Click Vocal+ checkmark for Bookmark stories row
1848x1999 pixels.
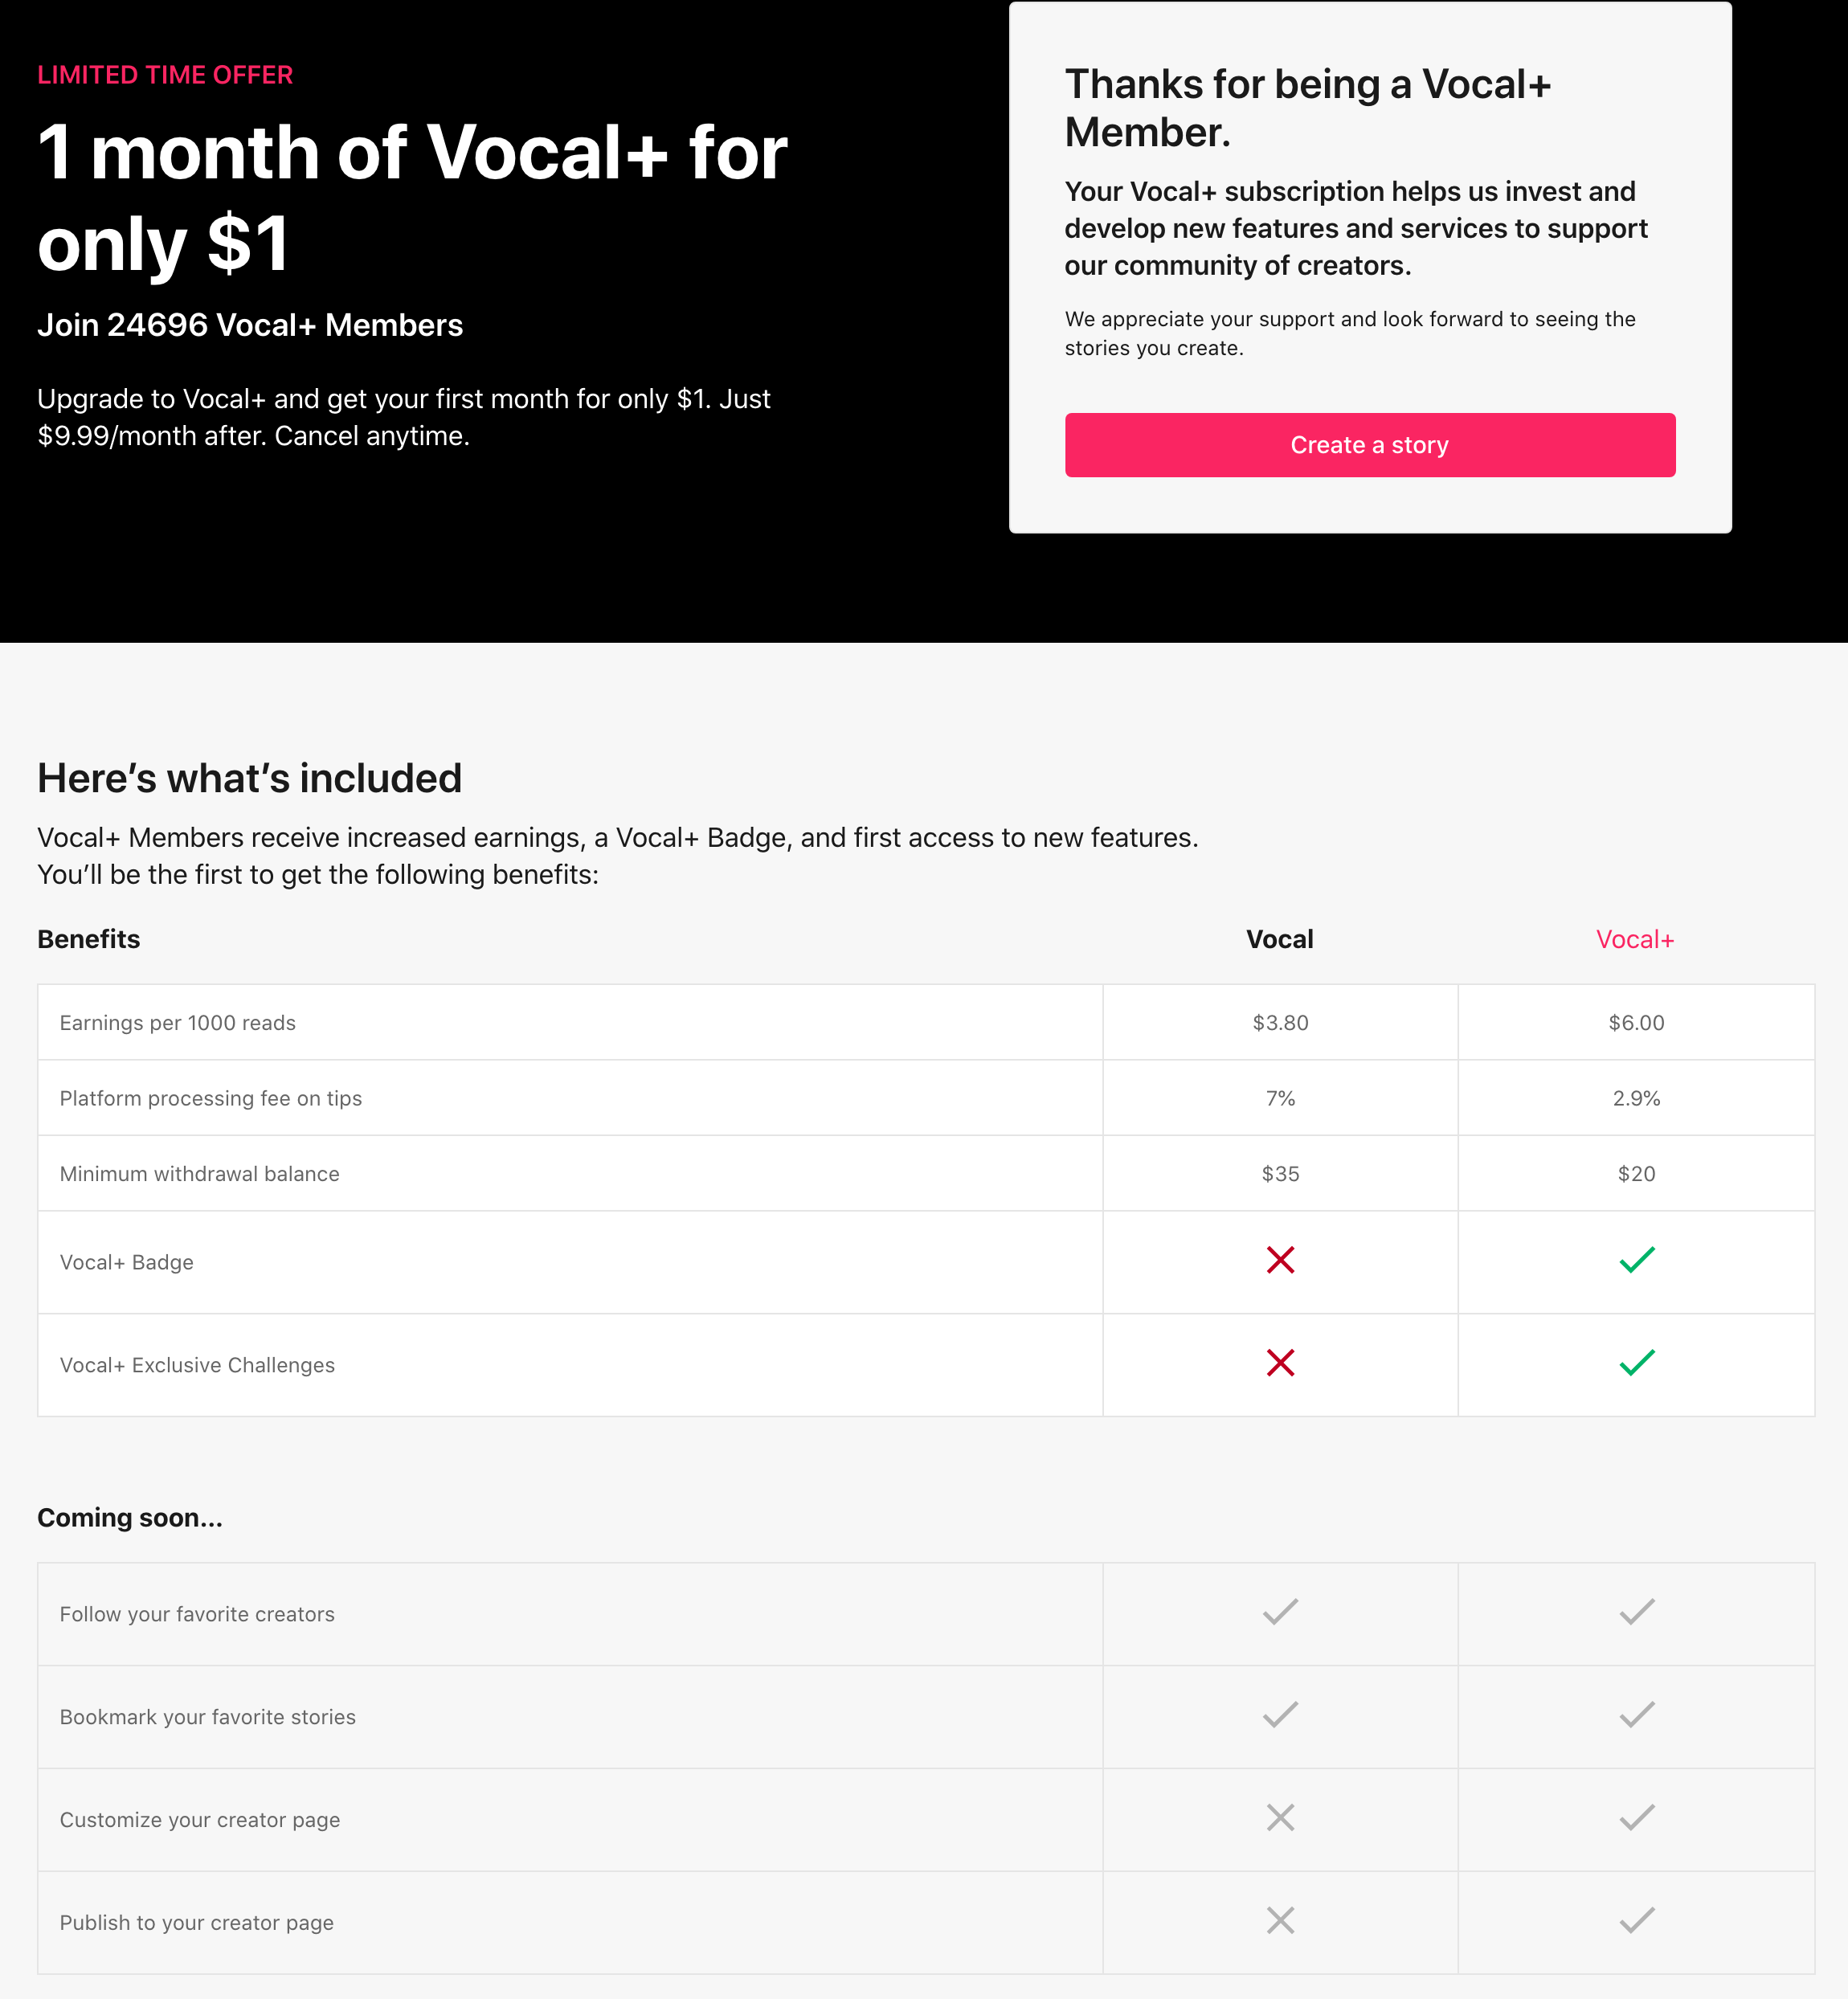(x=1636, y=1715)
